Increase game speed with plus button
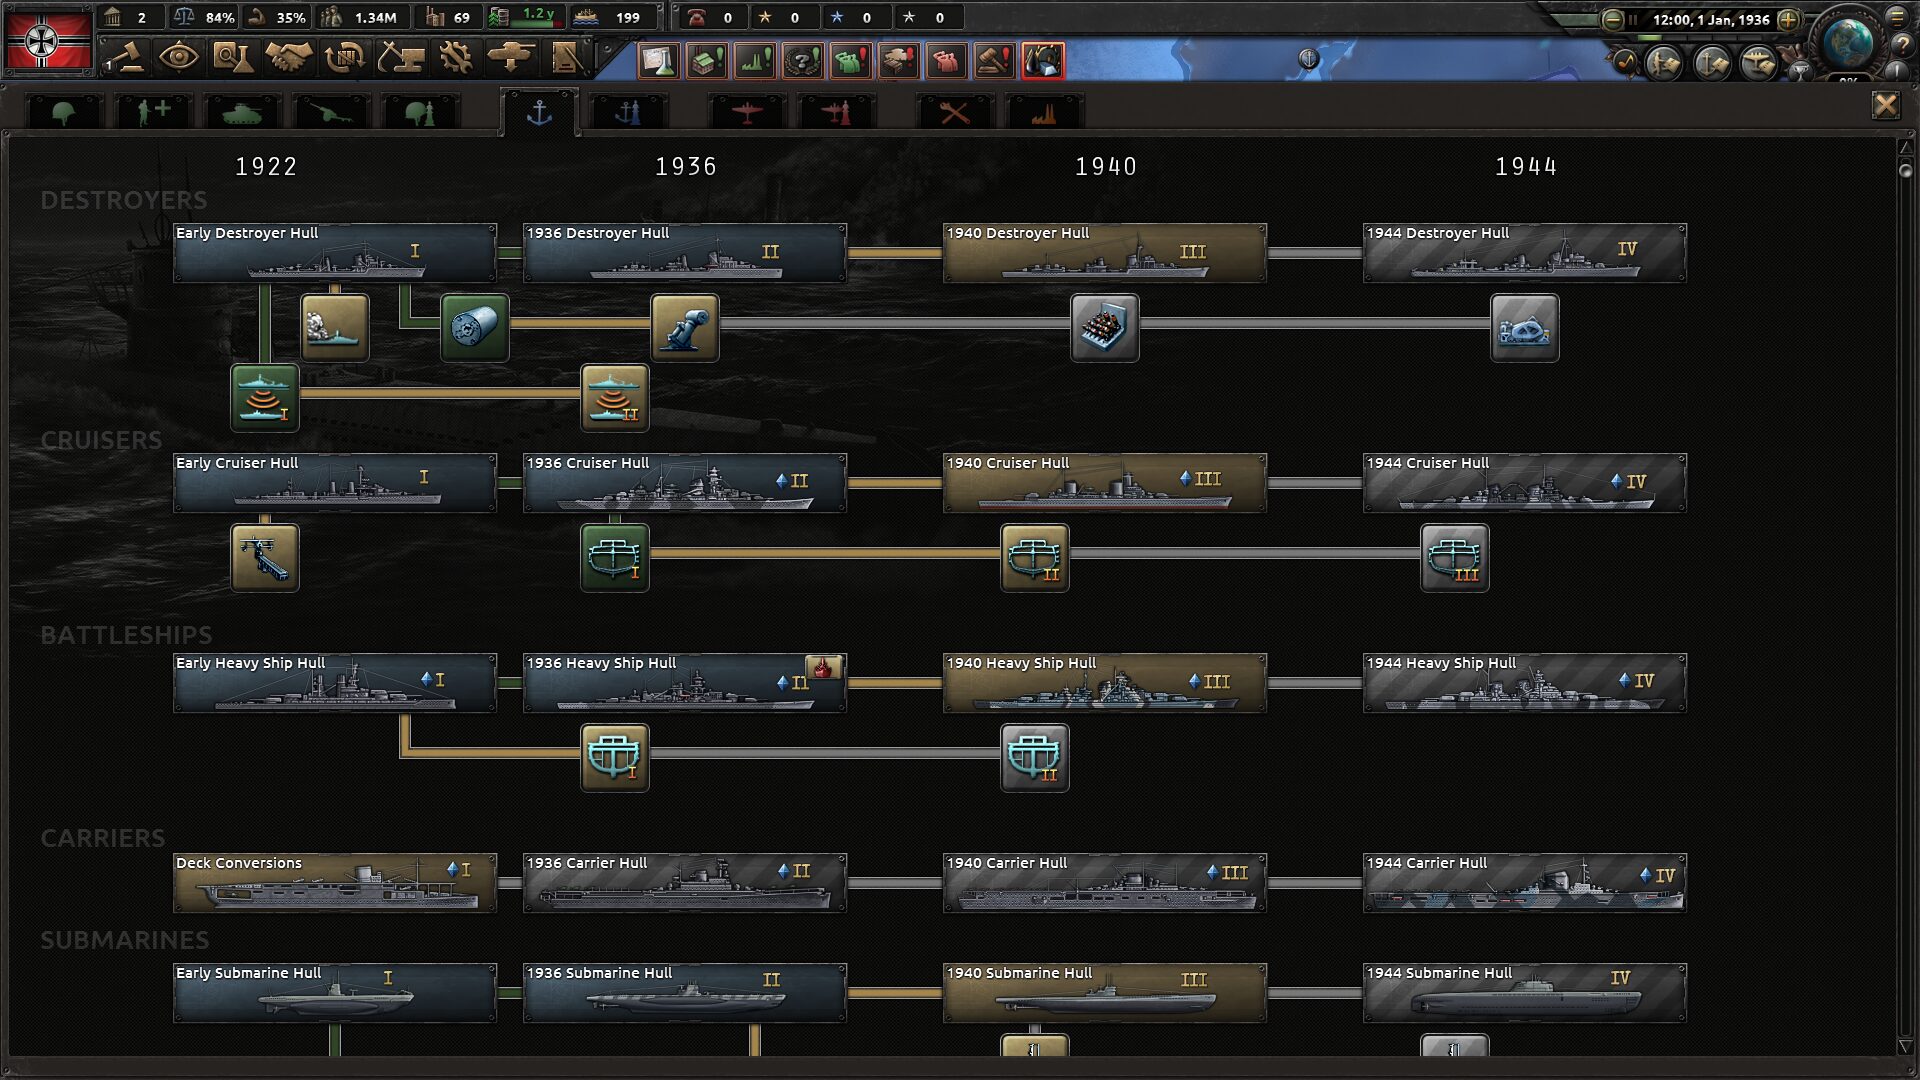1920x1080 pixels. point(1788,19)
